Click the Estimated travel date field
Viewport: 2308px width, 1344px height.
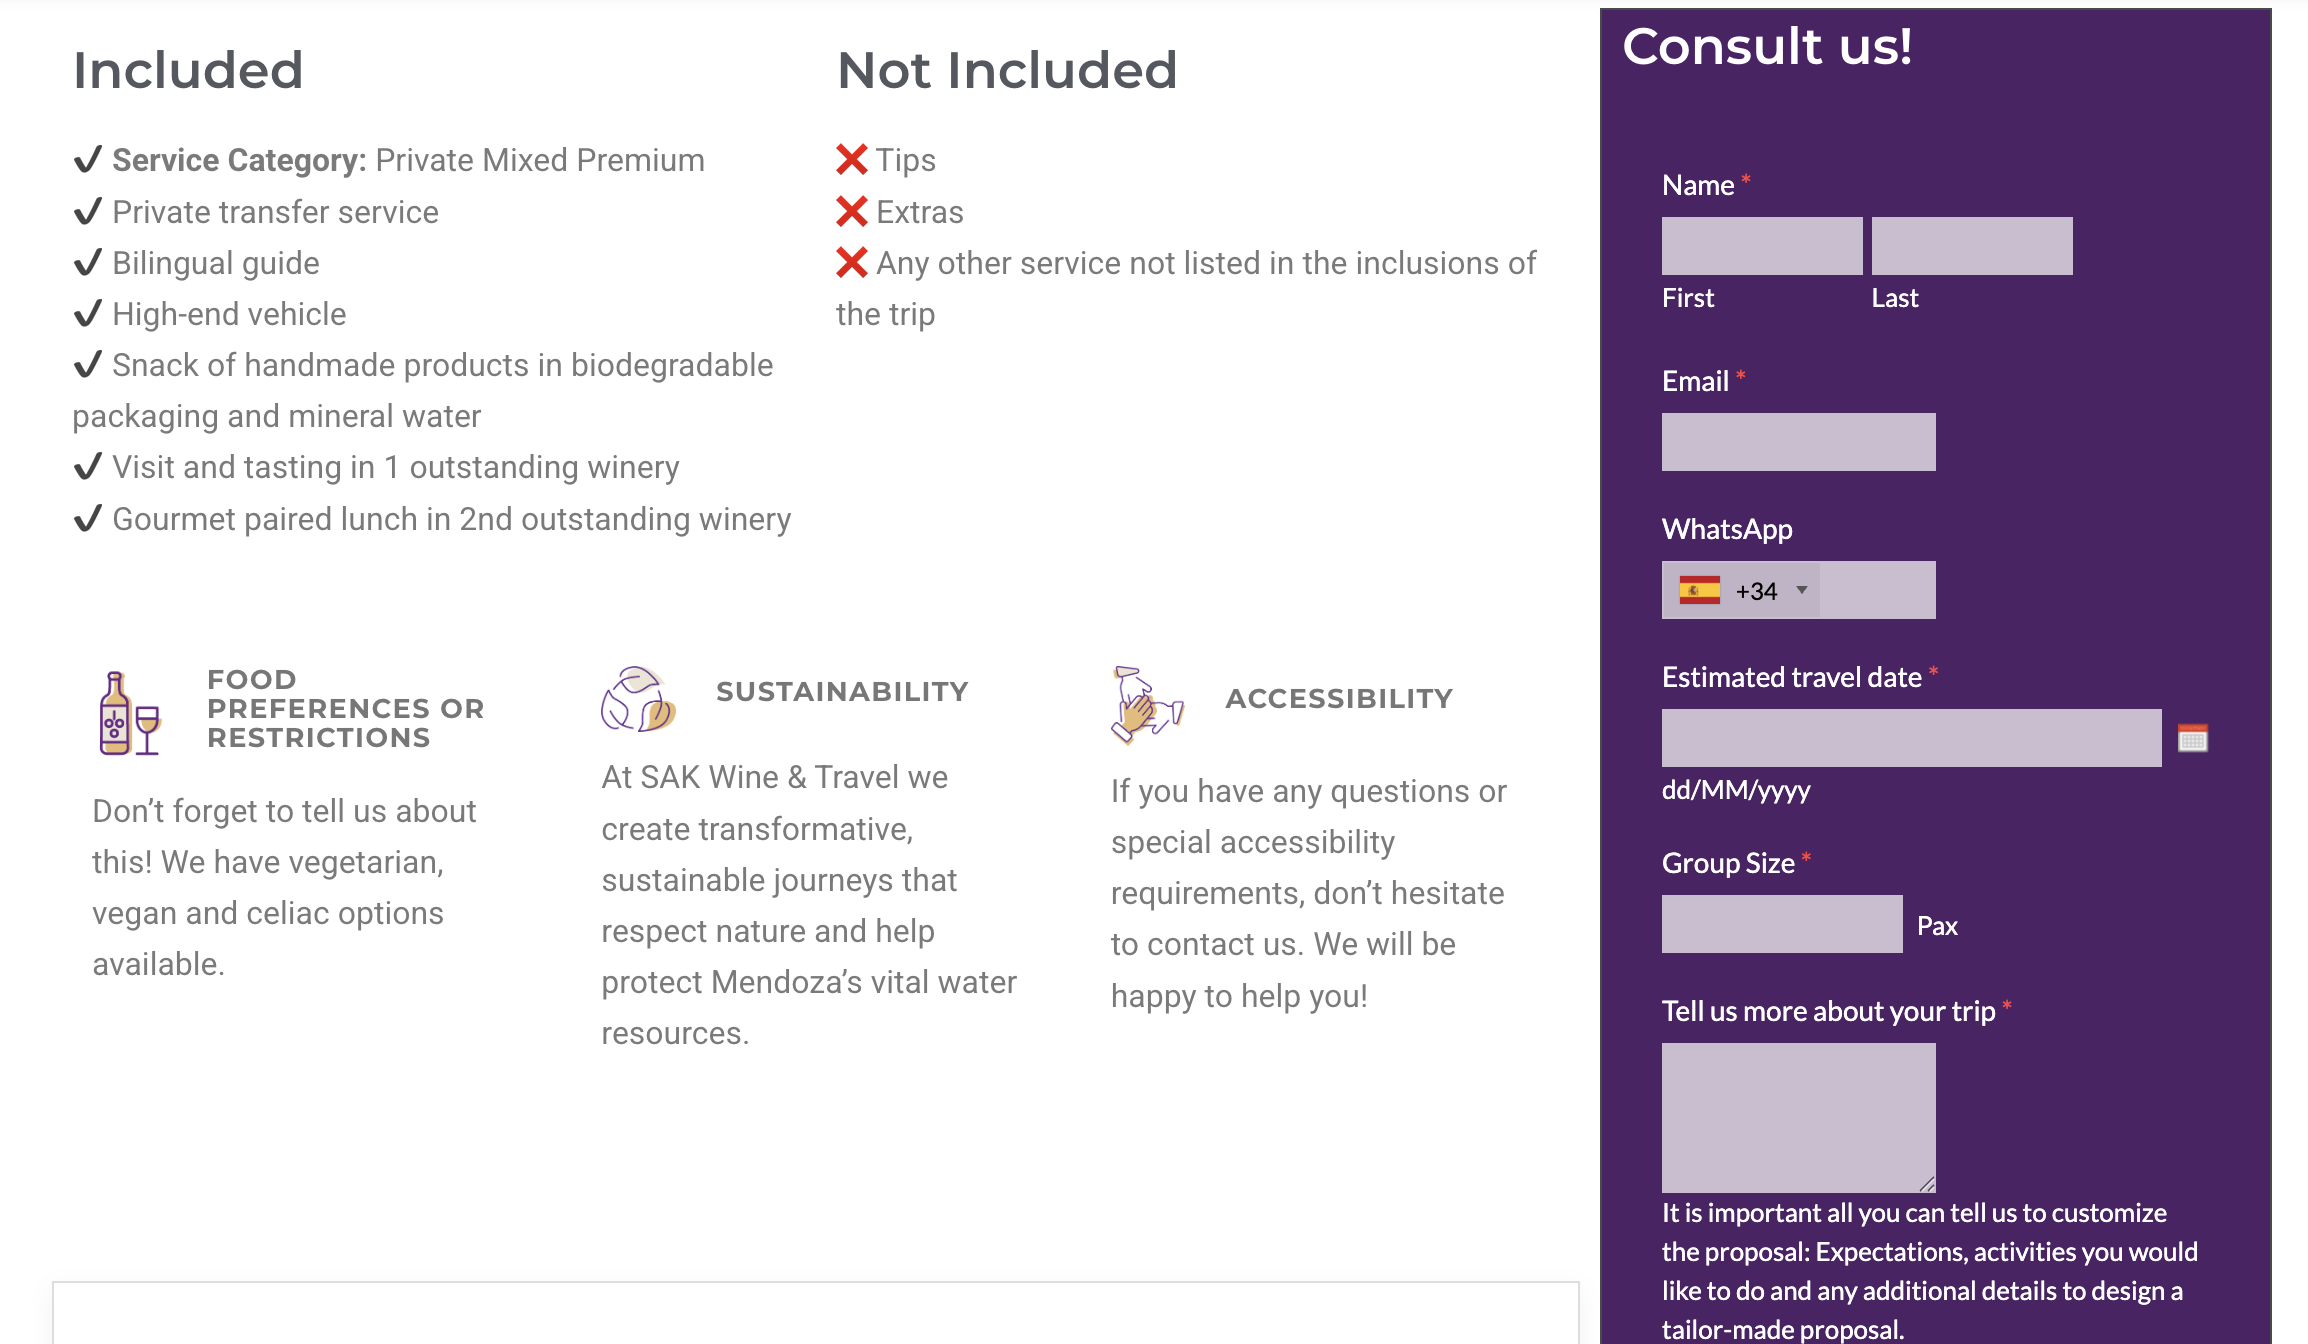click(x=1910, y=739)
